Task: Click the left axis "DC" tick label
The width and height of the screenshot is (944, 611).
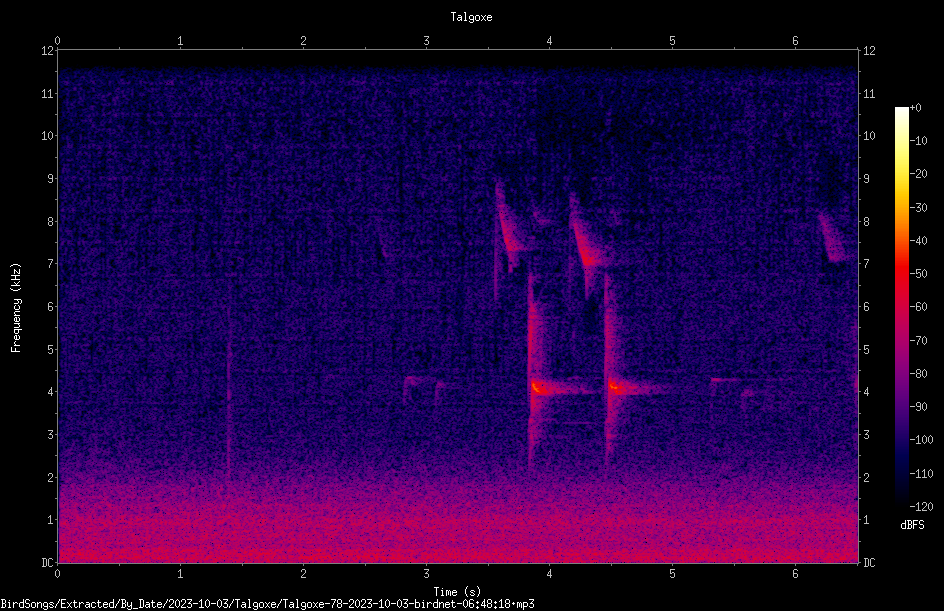Action: [x=48, y=563]
